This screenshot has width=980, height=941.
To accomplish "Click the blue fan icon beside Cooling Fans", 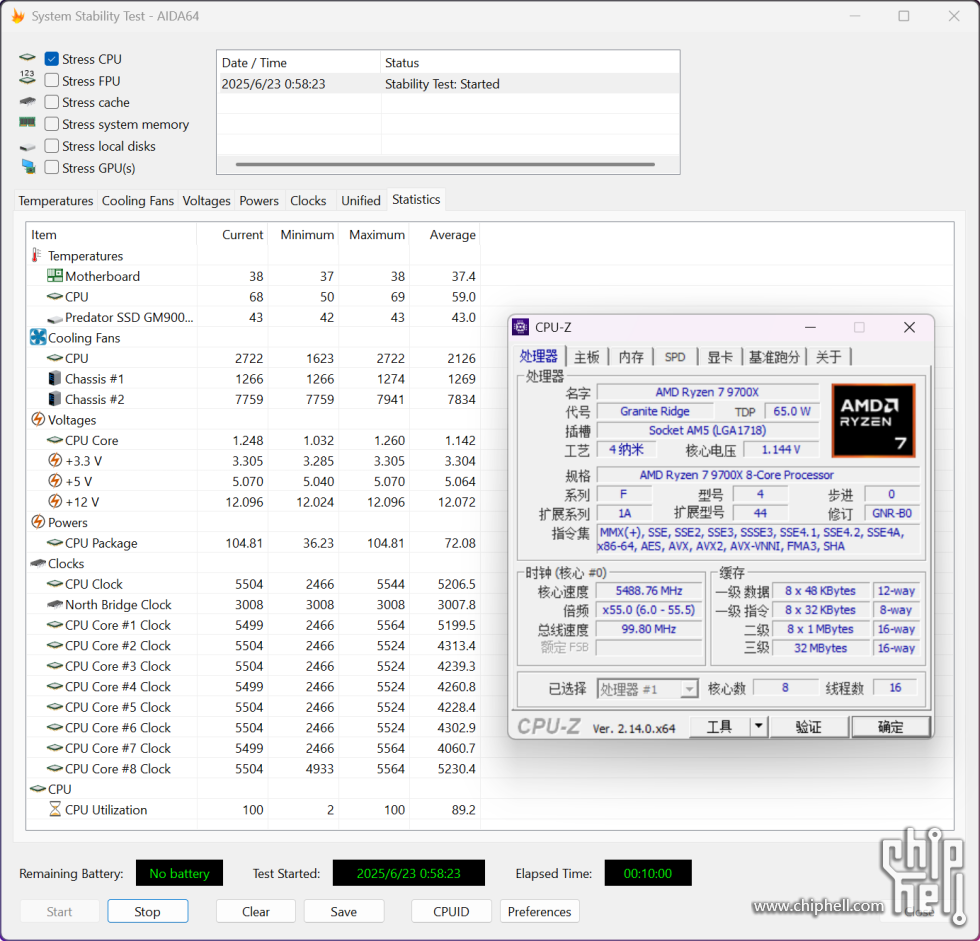I will pyautogui.click(x=38, y=337).
